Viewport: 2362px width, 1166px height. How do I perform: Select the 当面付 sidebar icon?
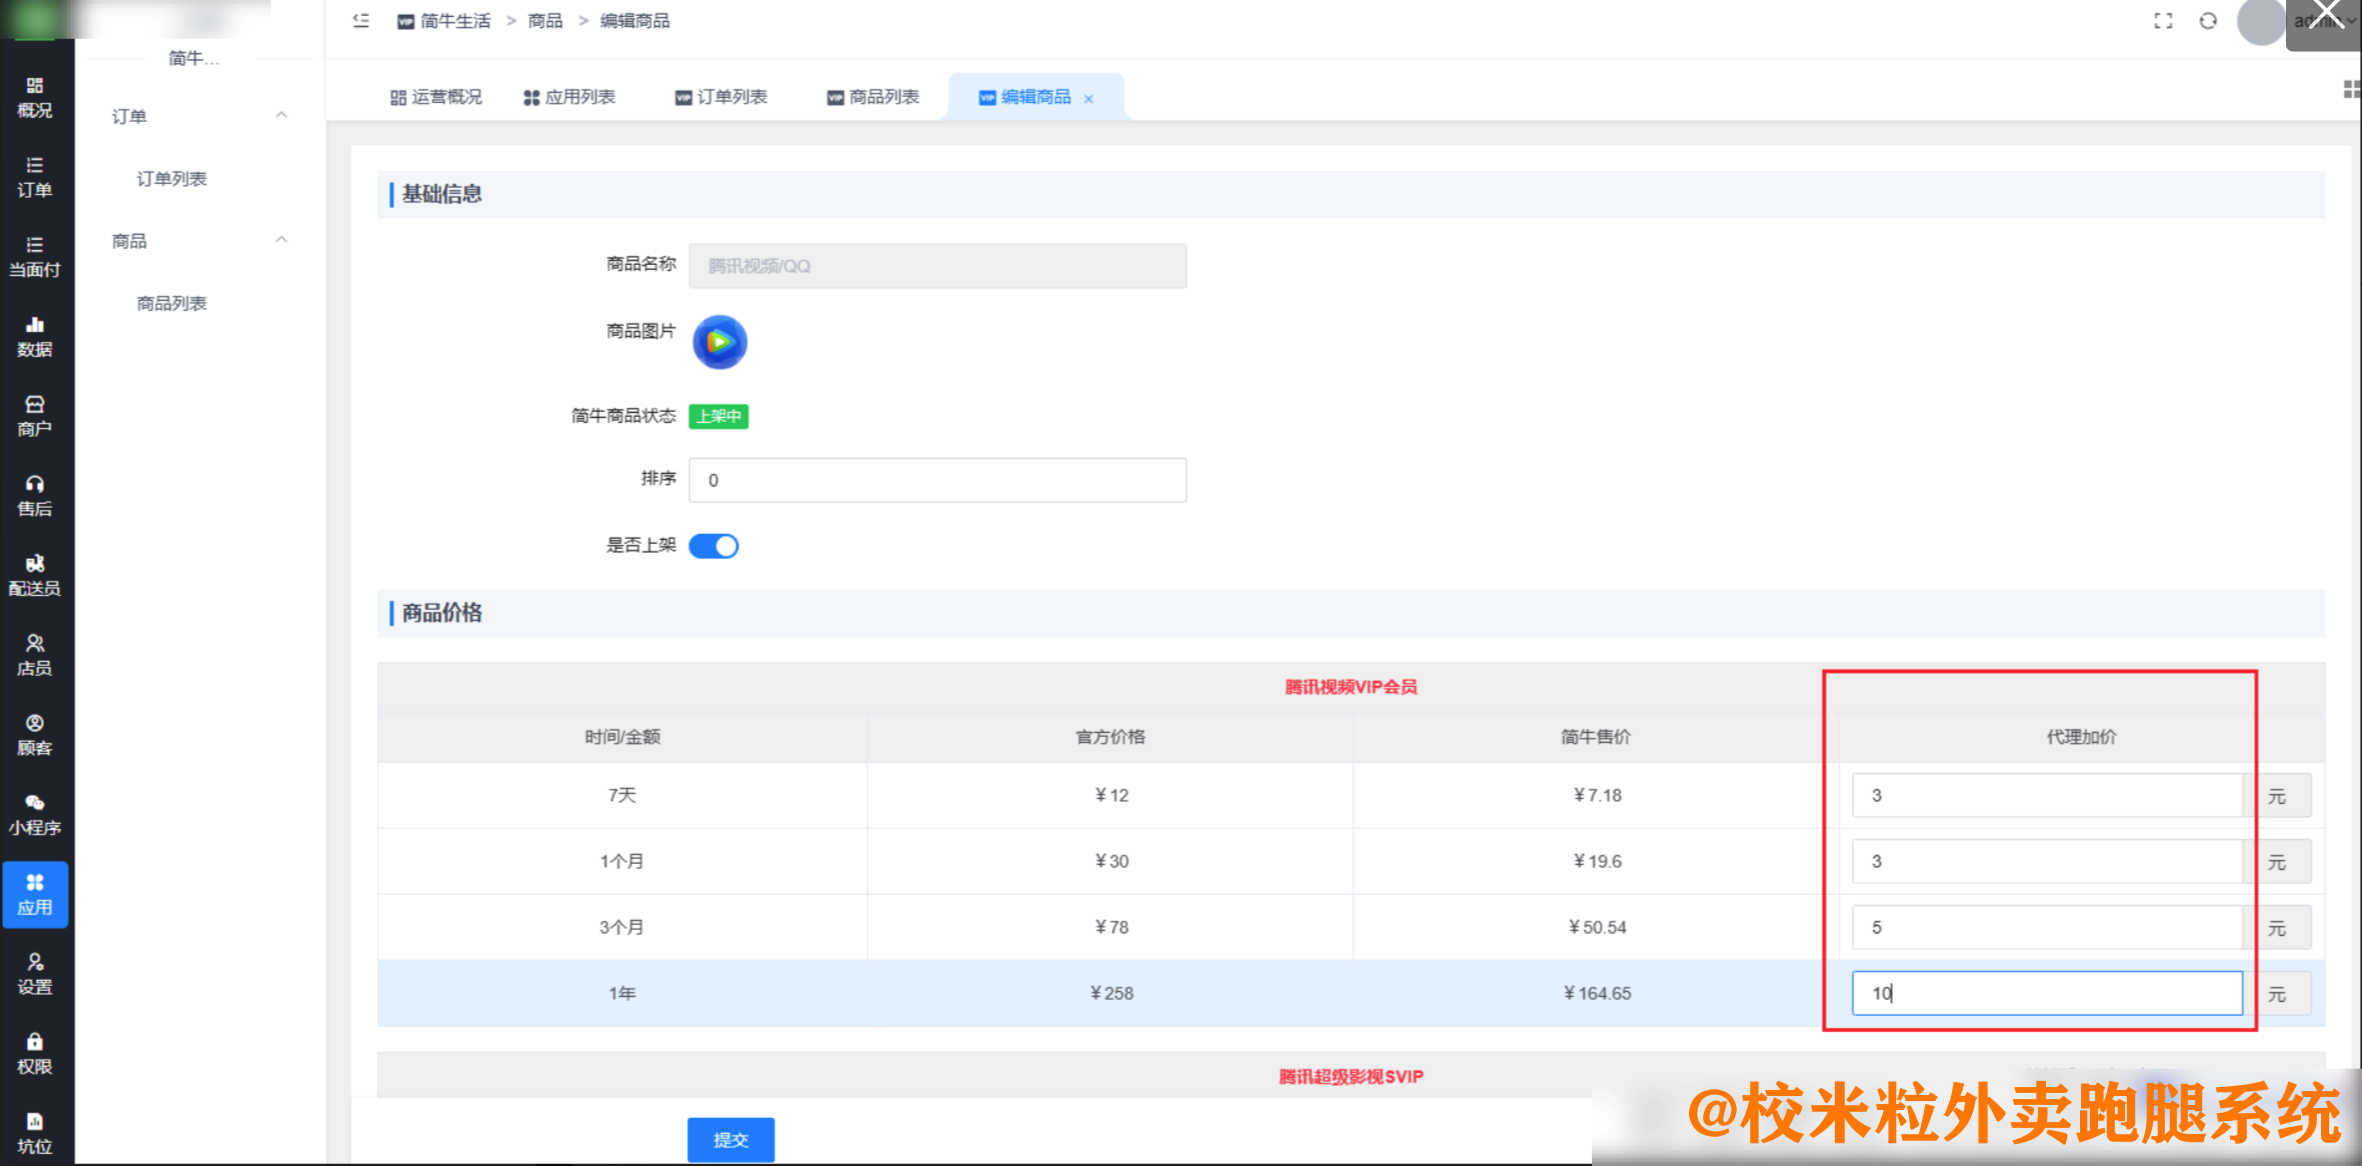pyautogui.click(x=36, y=257)
